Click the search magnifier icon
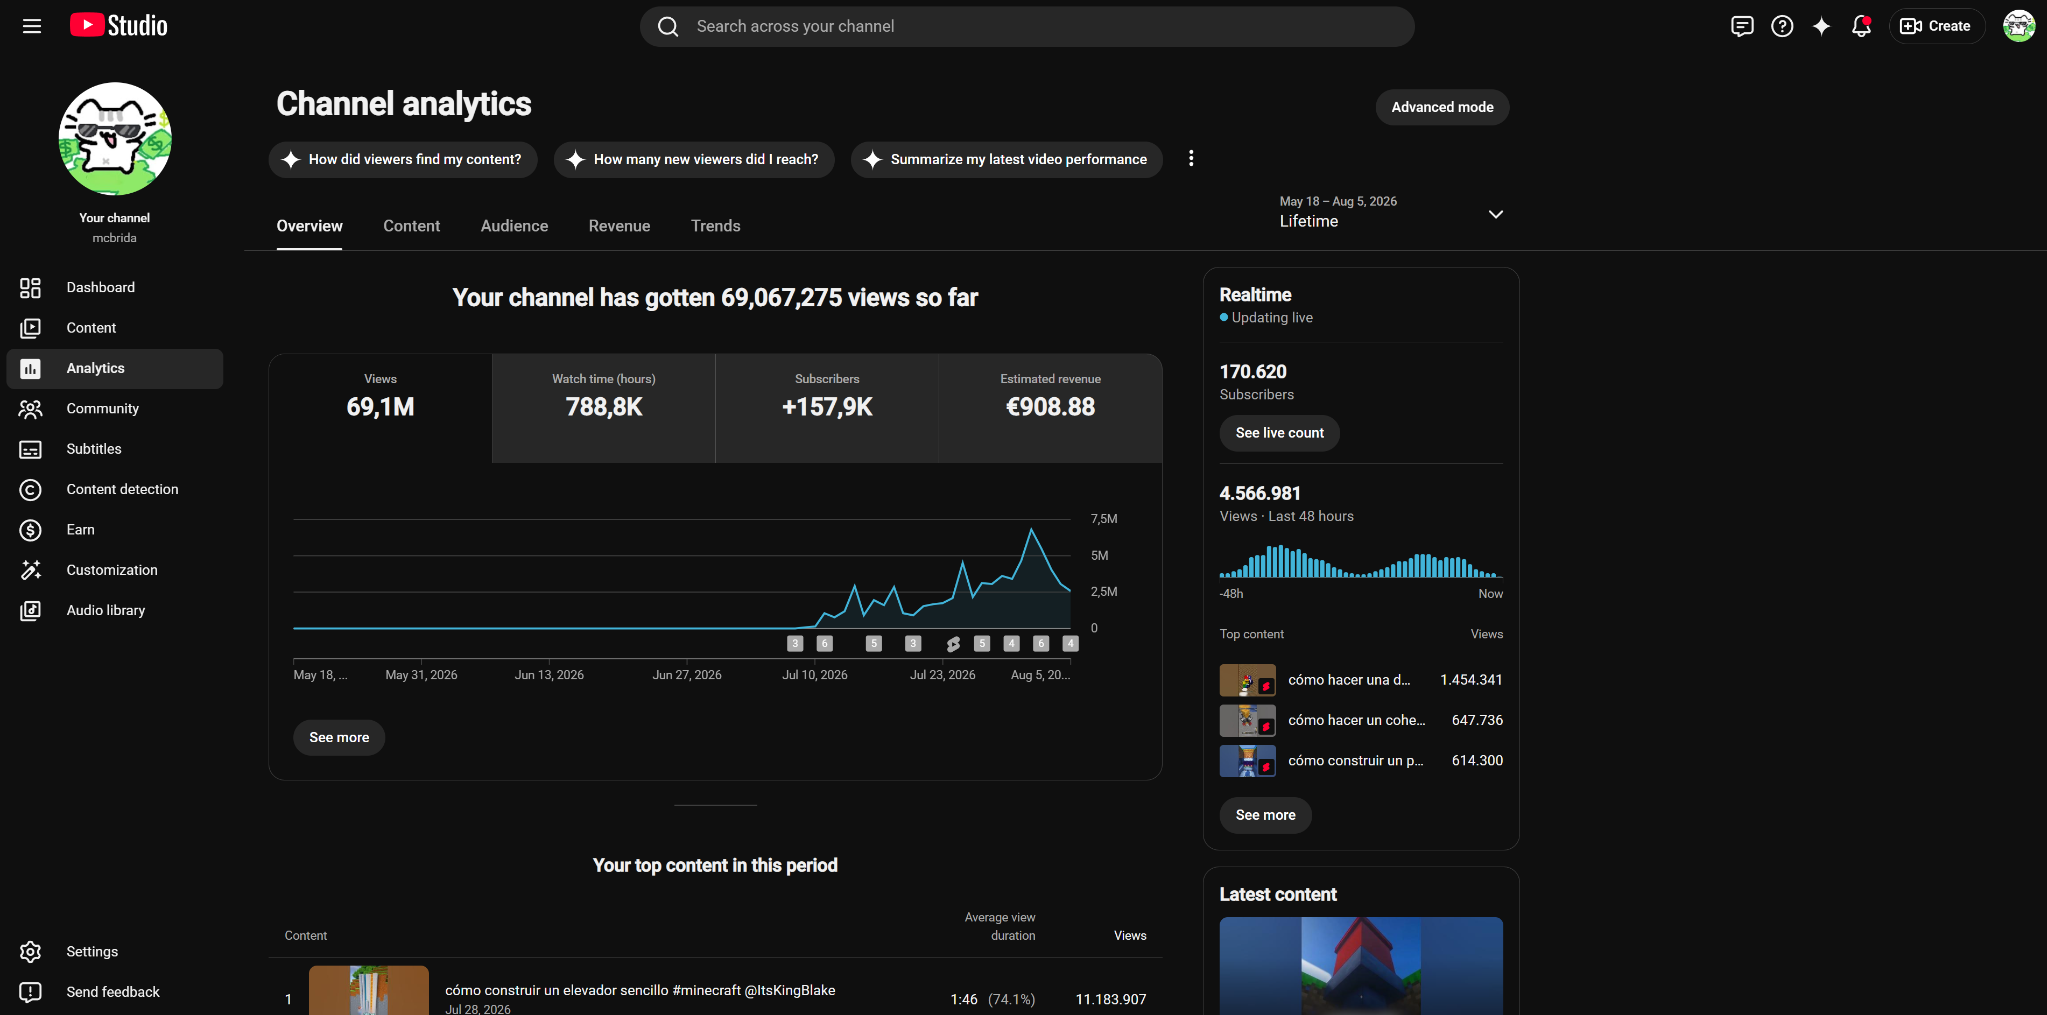The height and width of the screenshot is (1015, 2047). click(x=668, y=27)
